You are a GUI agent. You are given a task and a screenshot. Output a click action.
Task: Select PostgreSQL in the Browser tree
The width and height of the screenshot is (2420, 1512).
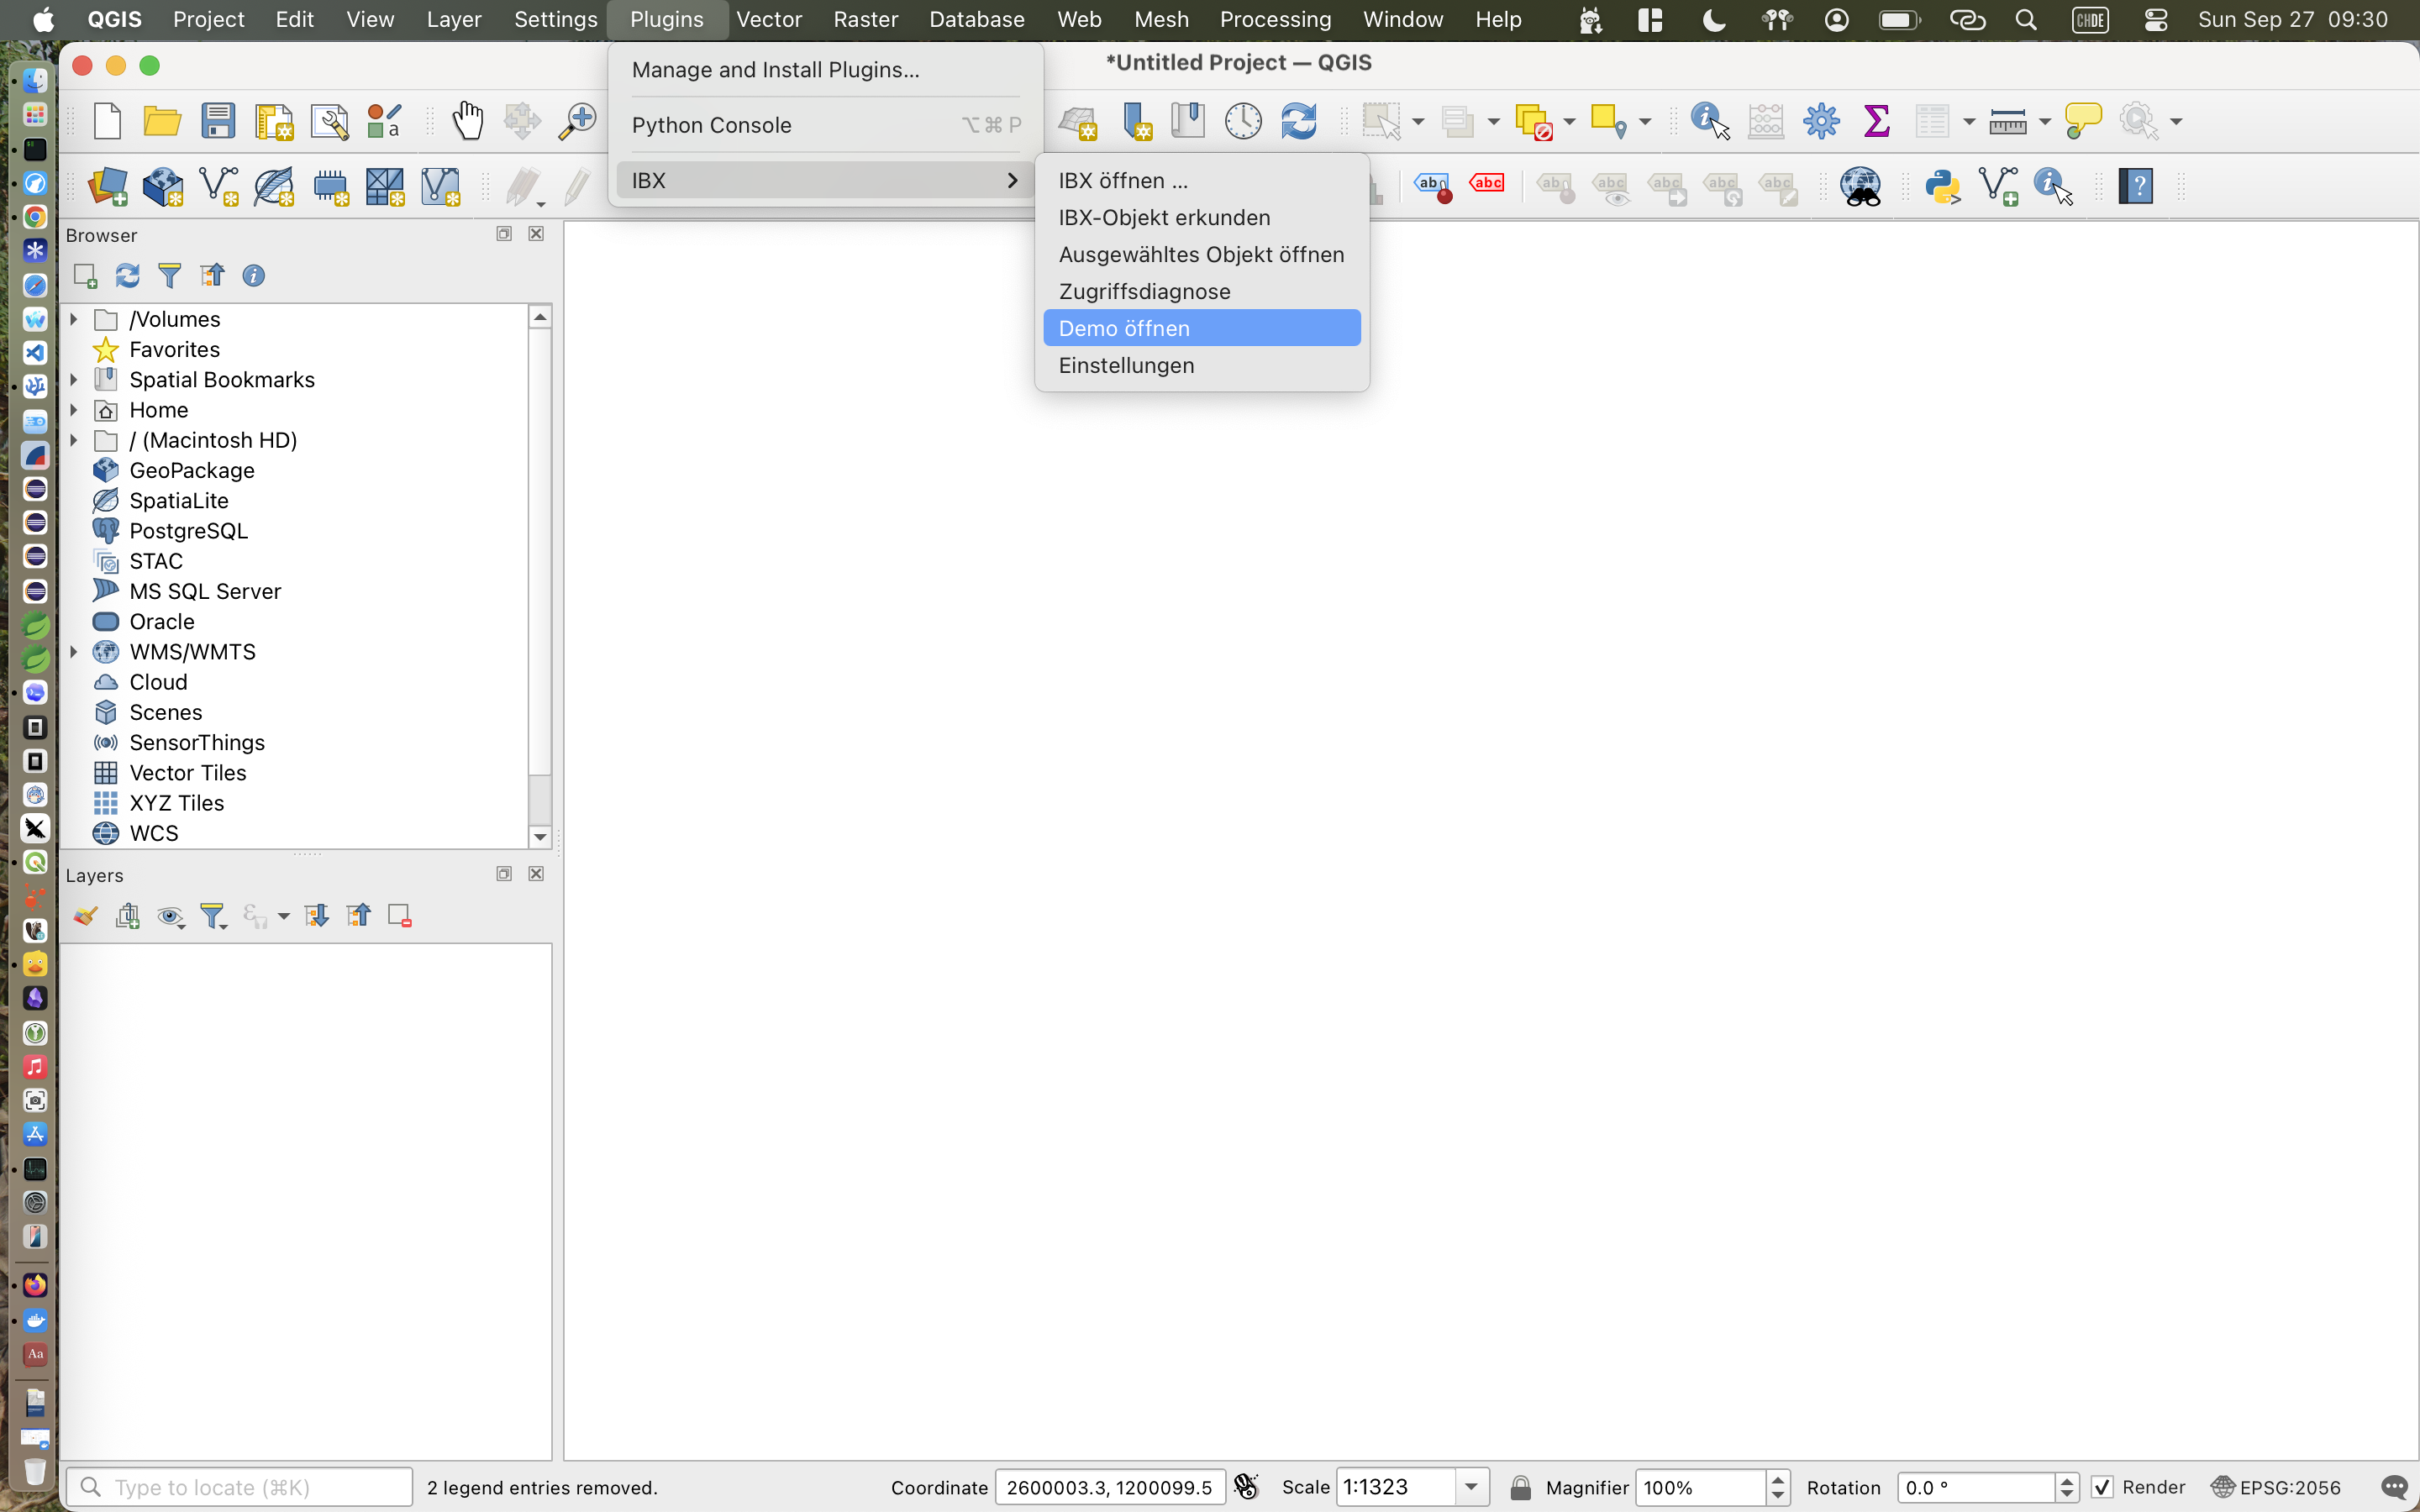[x=188, y=531]
